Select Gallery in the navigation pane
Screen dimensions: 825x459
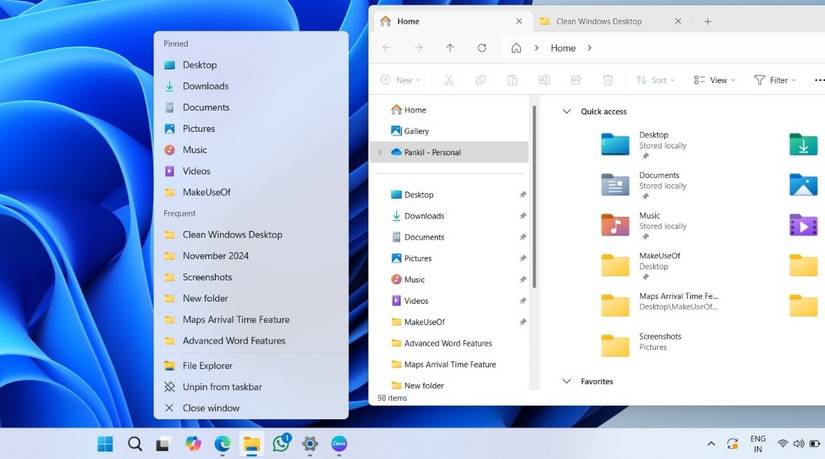[x=450, y=131]
